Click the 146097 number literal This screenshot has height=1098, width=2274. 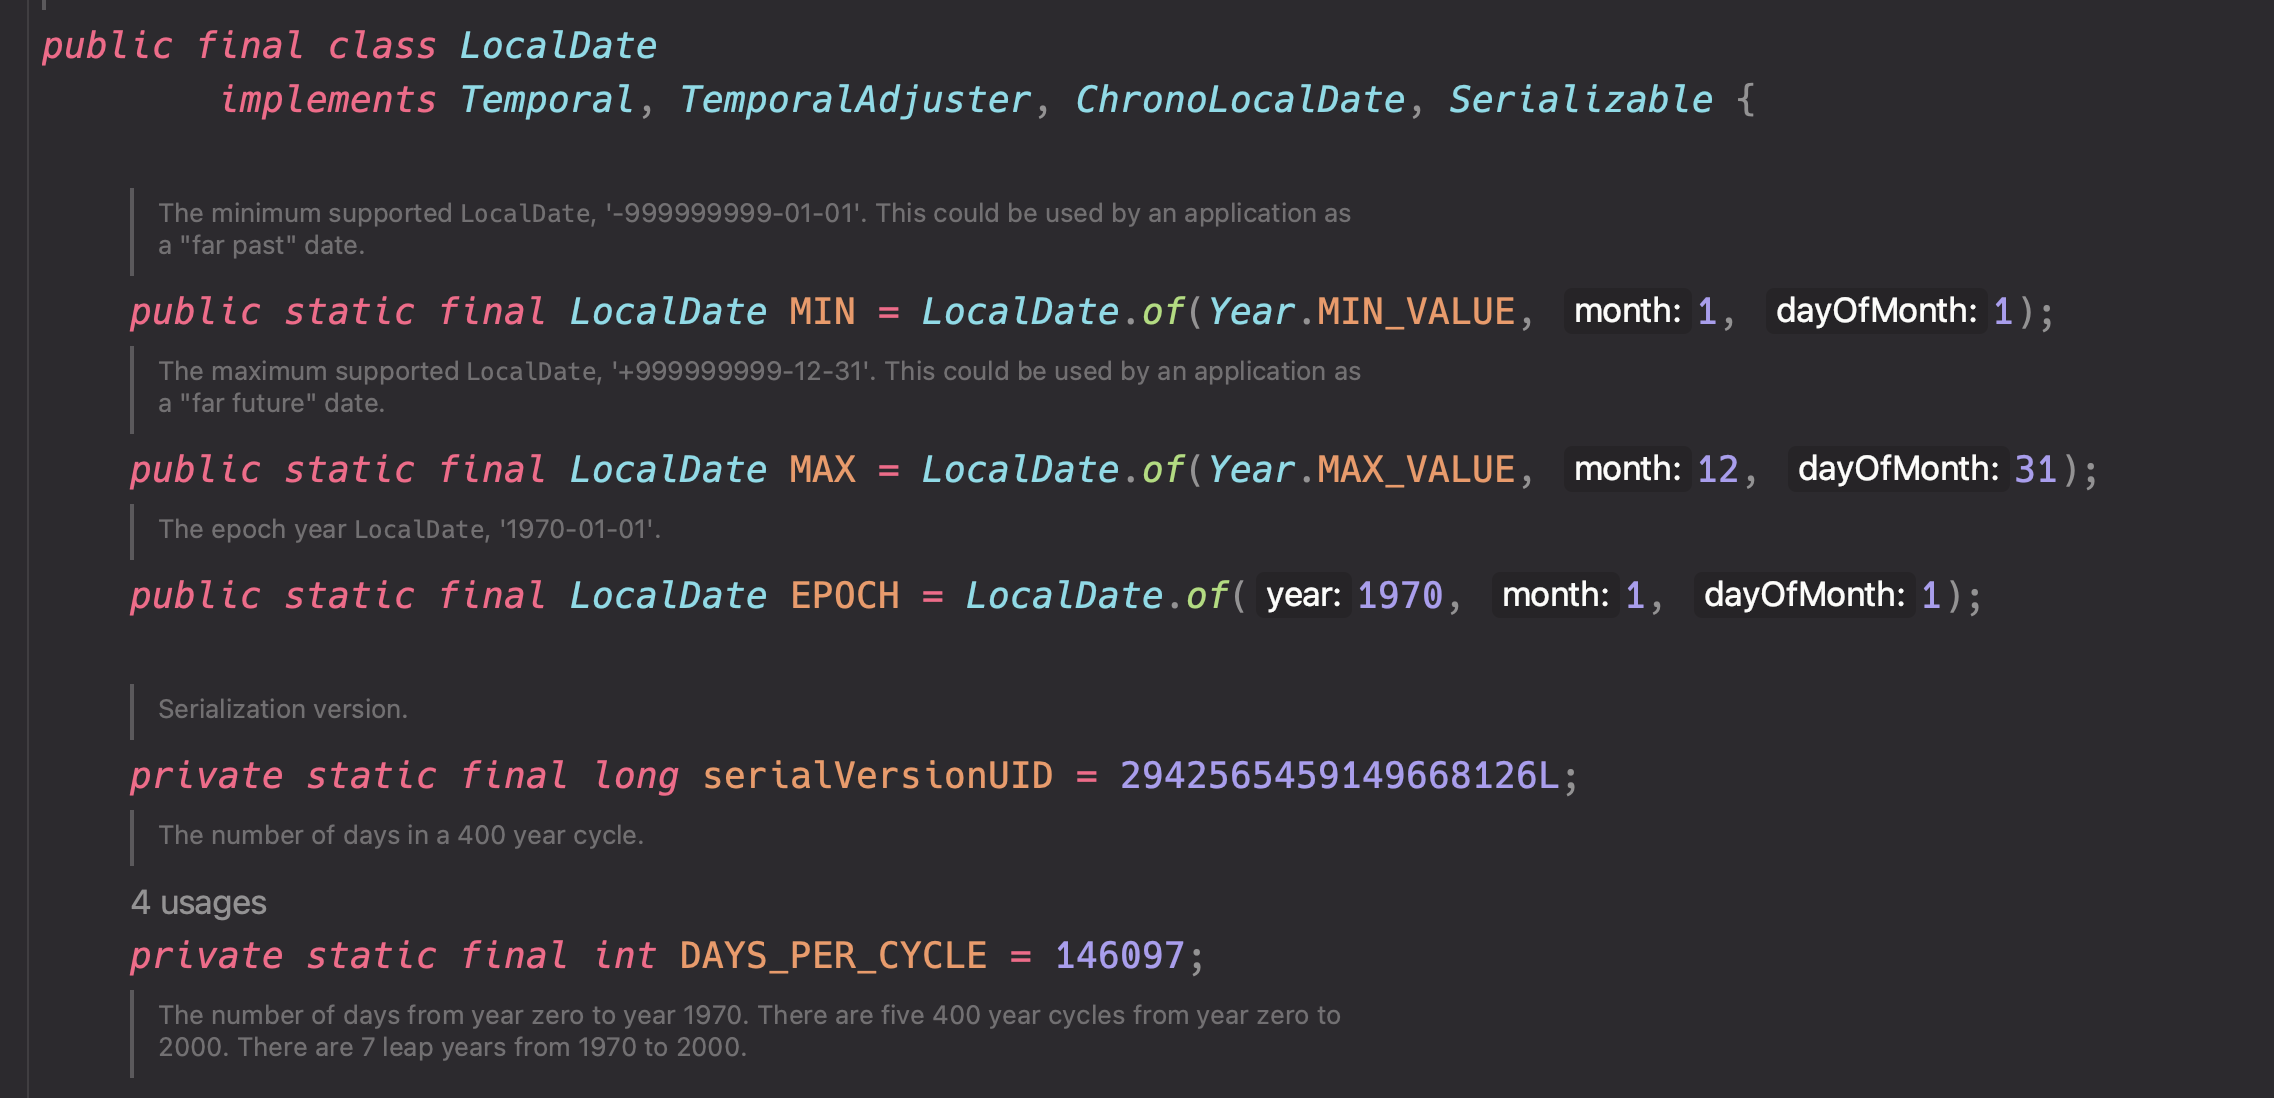(1119, 956)
